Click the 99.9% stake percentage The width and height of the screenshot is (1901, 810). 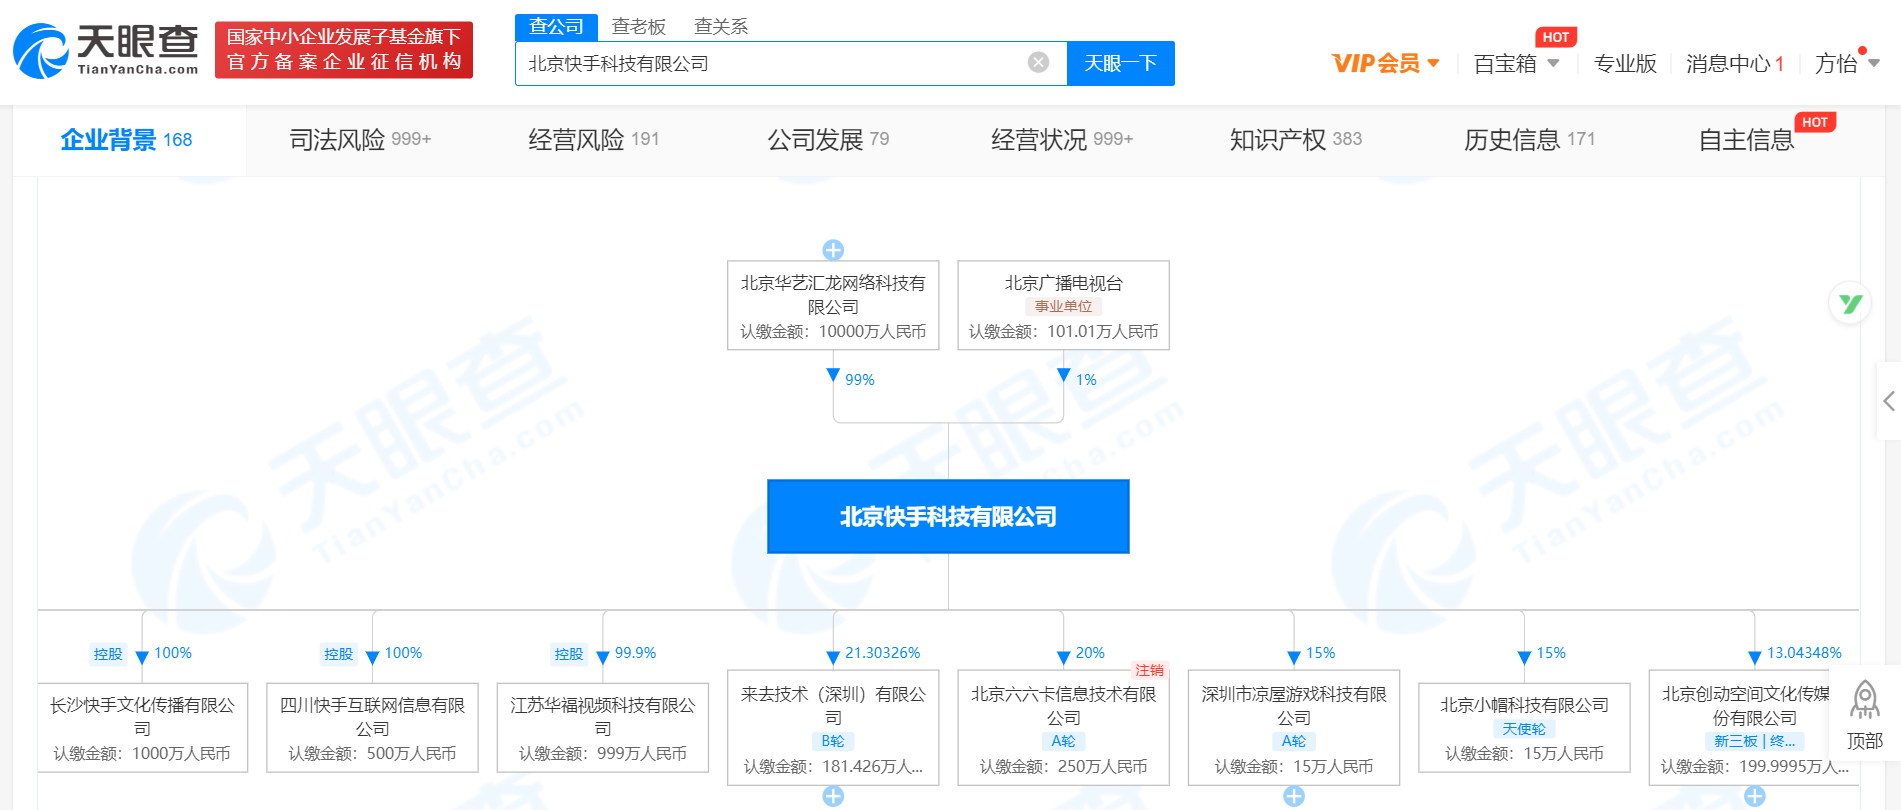click(x=635, y=653)
